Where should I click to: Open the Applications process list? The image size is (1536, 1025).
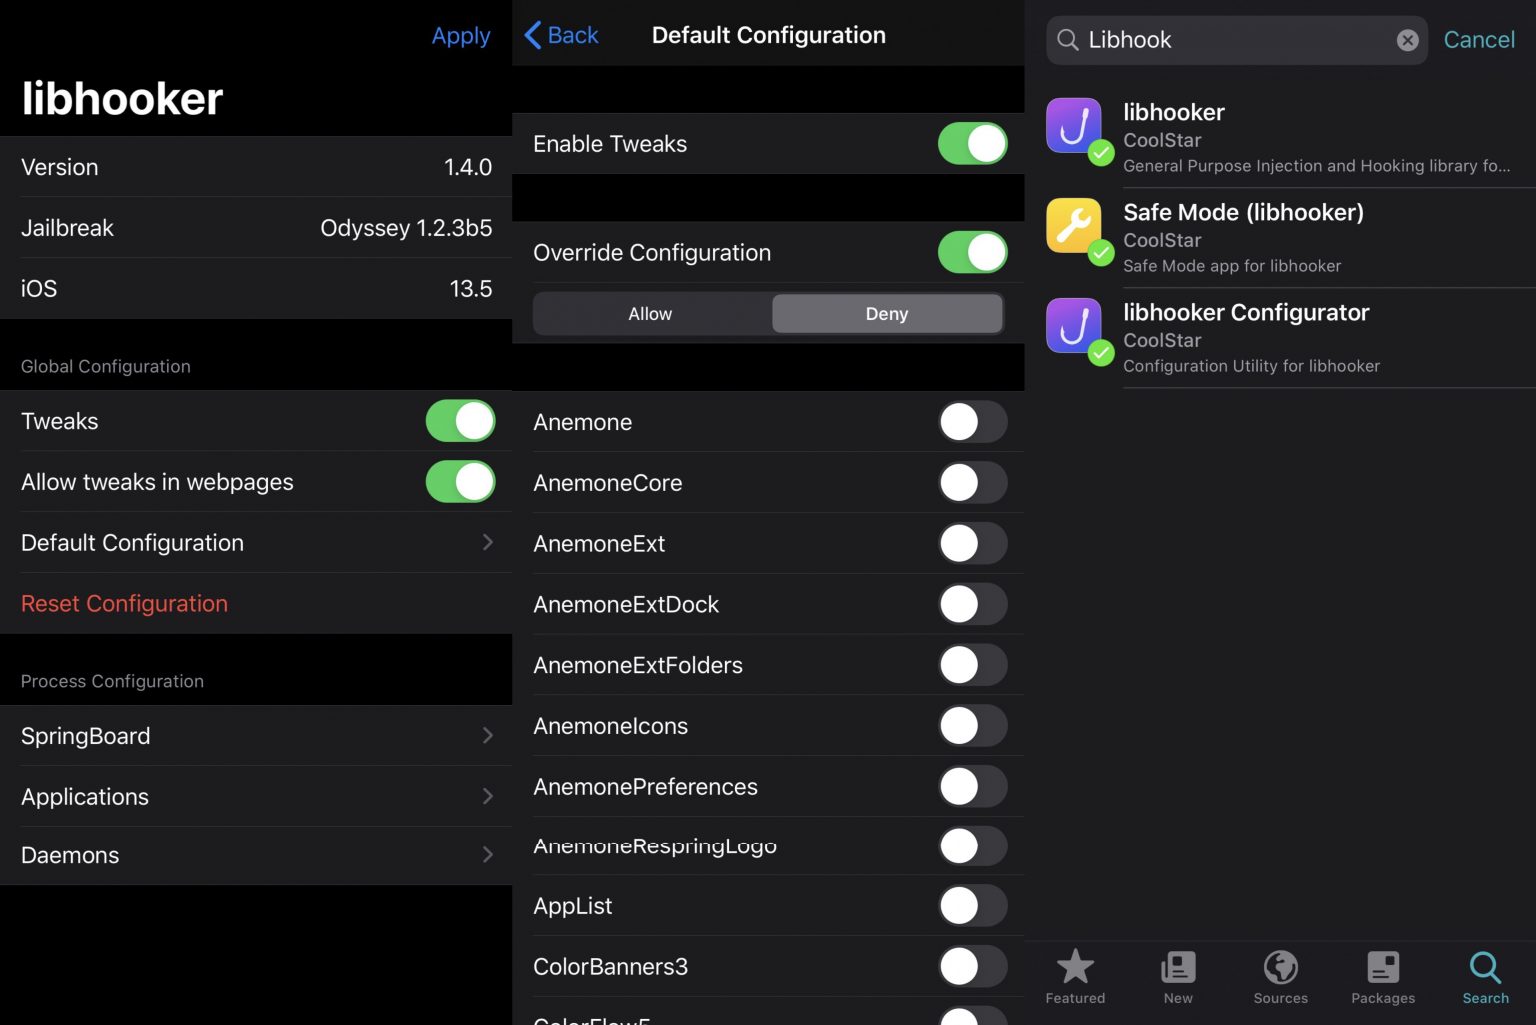tap(256, 797)
